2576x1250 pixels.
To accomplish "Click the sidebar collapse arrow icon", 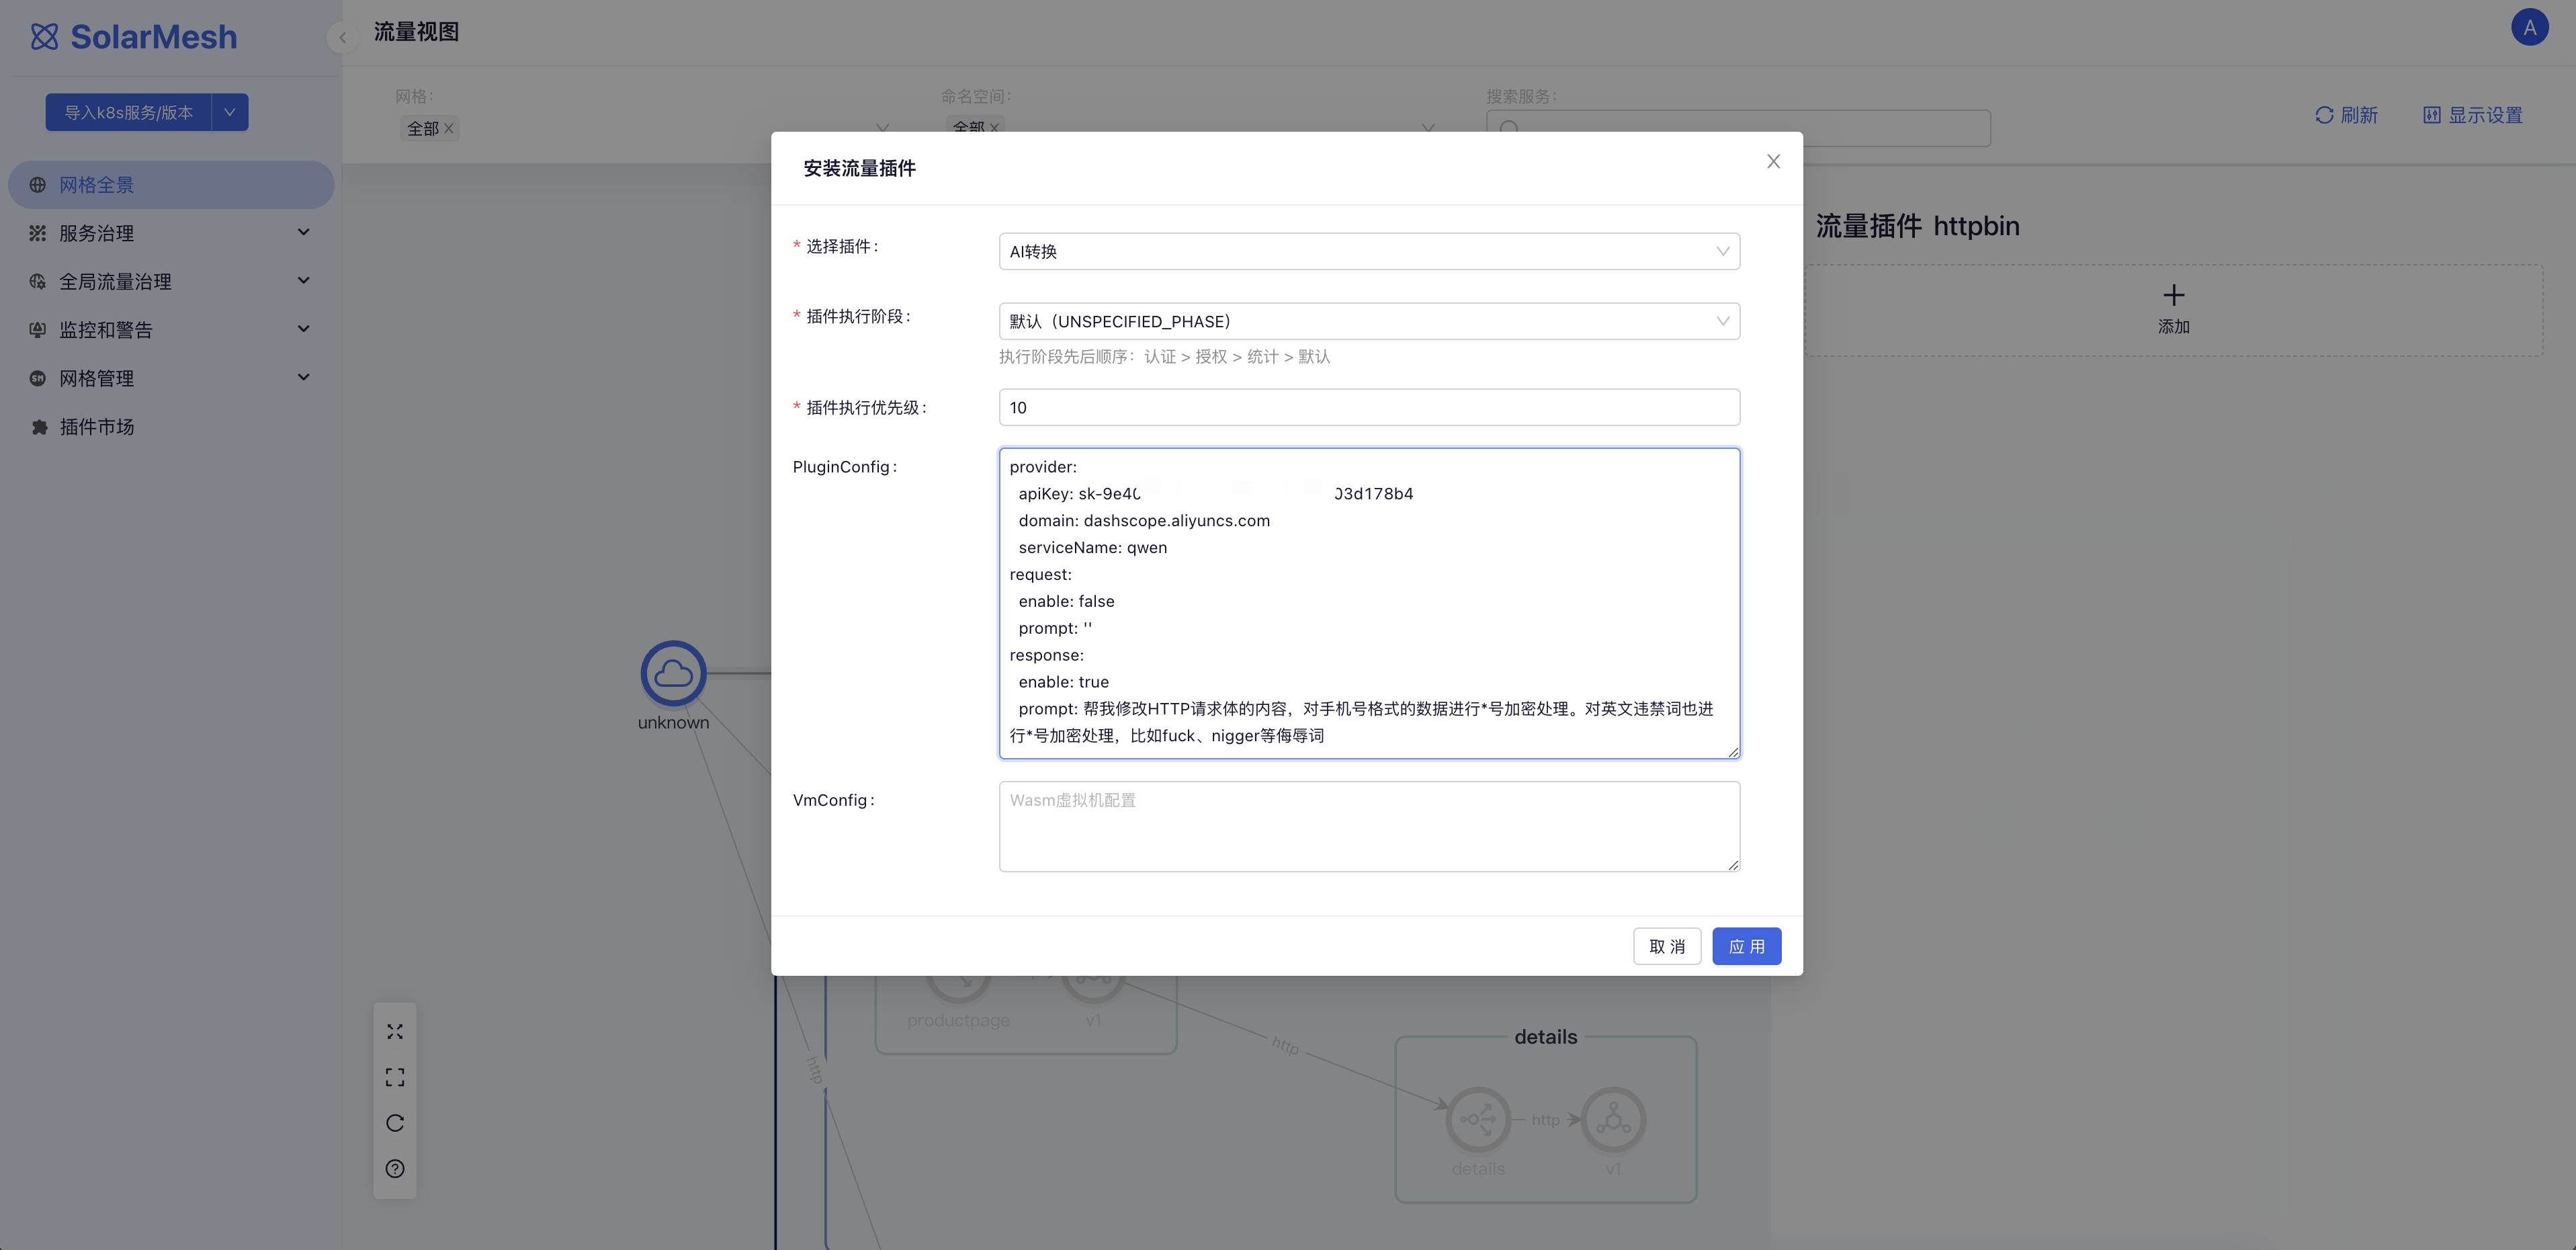I will 342,38.
